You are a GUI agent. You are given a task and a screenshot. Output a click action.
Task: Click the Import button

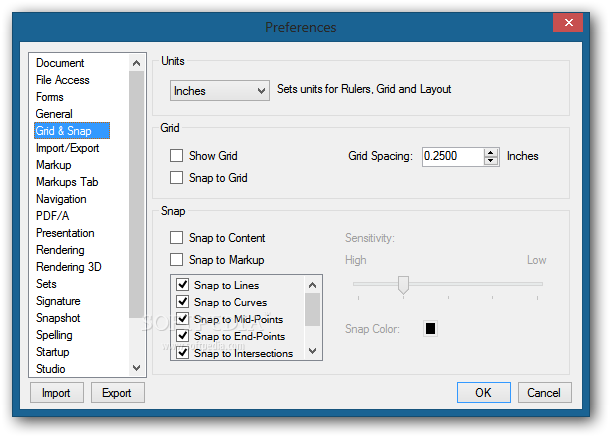tap(56, 393)
